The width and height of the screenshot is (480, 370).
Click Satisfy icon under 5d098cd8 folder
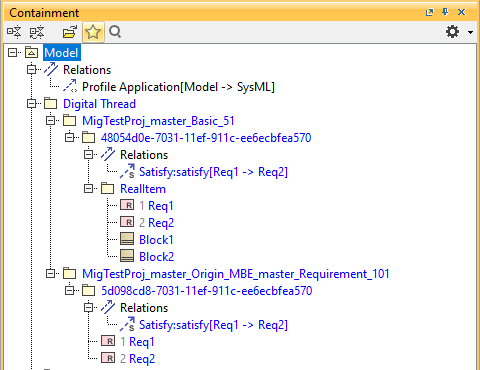tap(127, 325)
